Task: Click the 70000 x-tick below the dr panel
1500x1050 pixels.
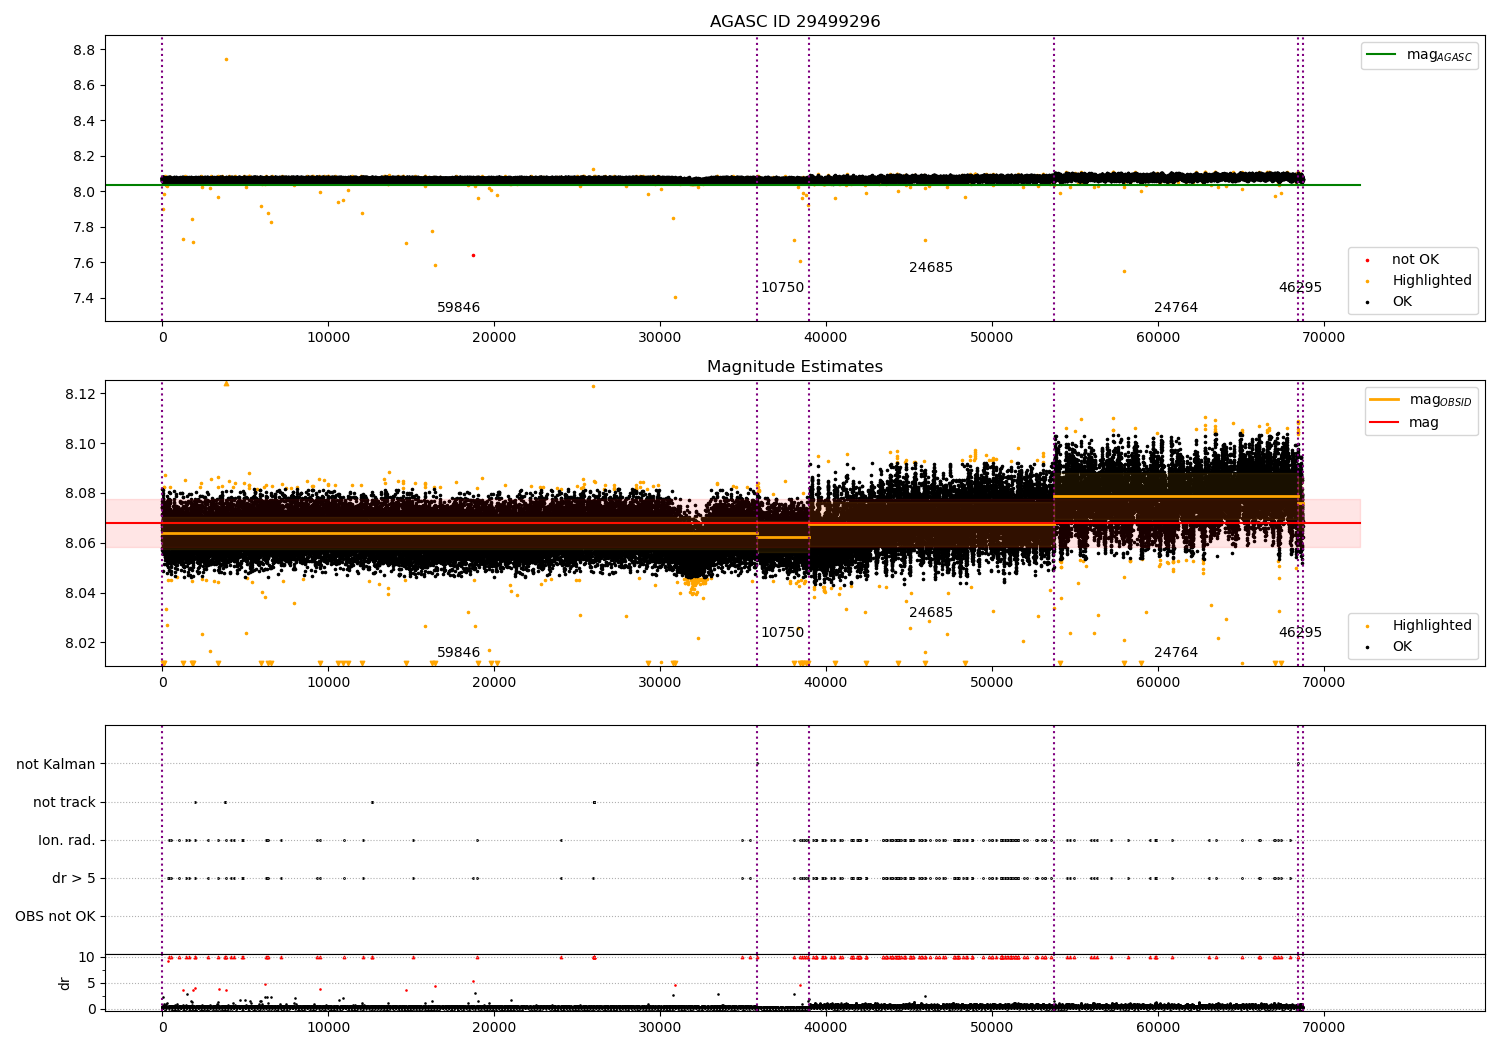Action: point(1323,1027)
